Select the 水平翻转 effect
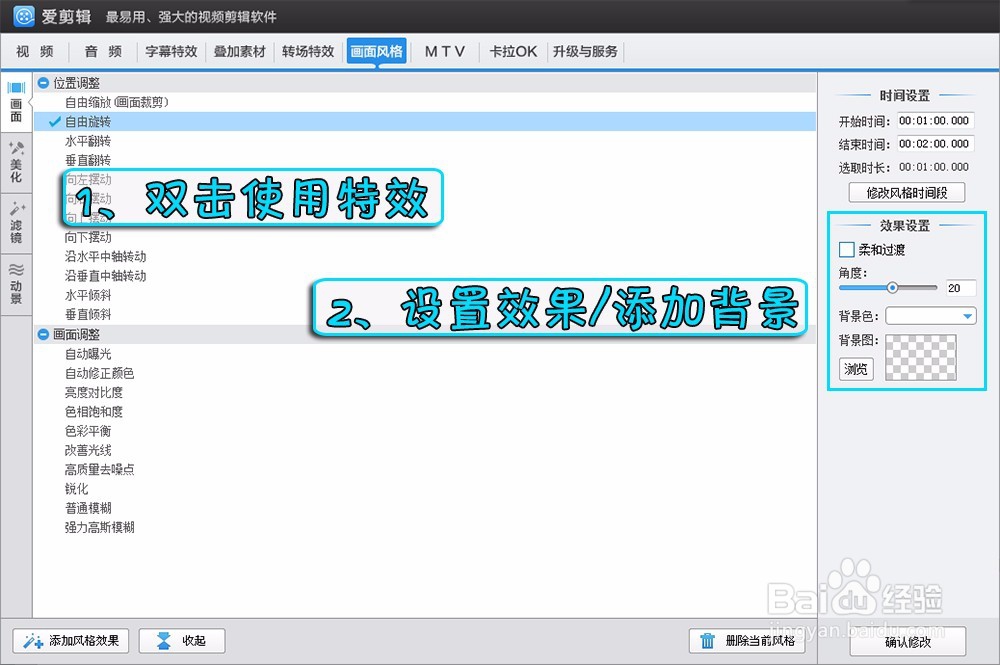This screenshot has height=665, width=1000. tap(88, 141)
